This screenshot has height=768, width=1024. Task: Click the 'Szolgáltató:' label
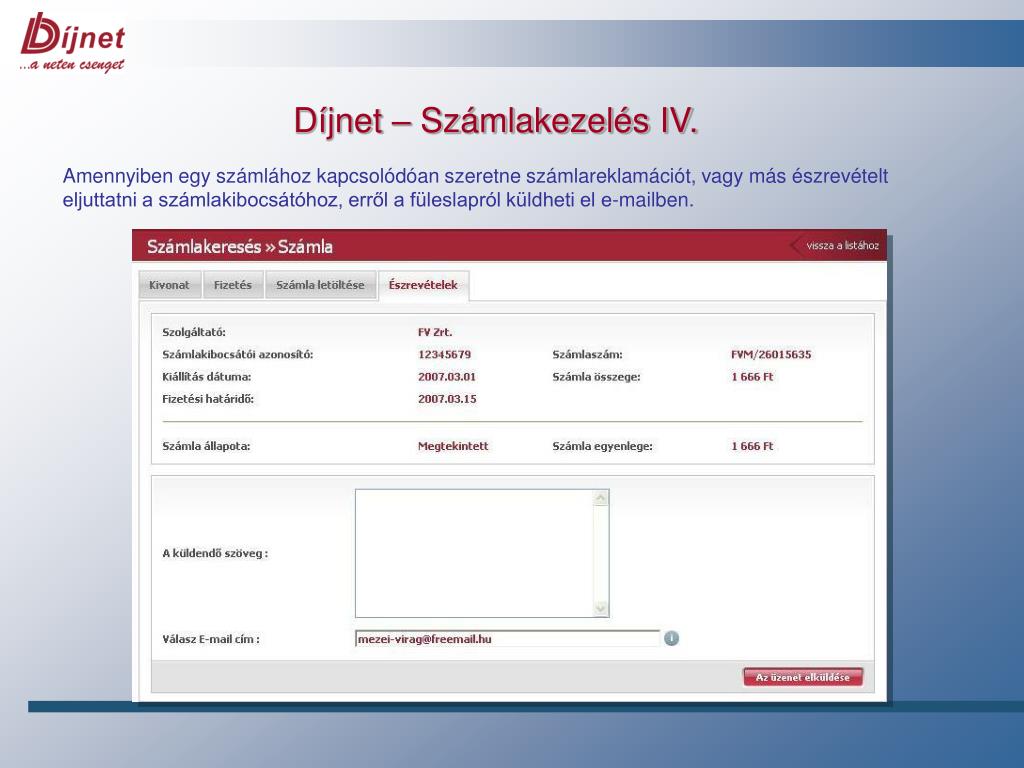pyautogui.click(x=194, y=332)
